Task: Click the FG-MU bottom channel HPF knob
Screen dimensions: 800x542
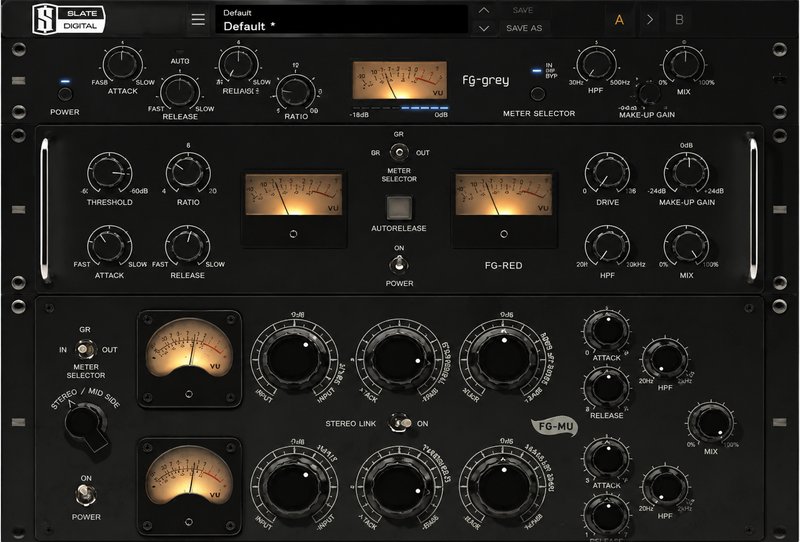Action: point(665,487)
